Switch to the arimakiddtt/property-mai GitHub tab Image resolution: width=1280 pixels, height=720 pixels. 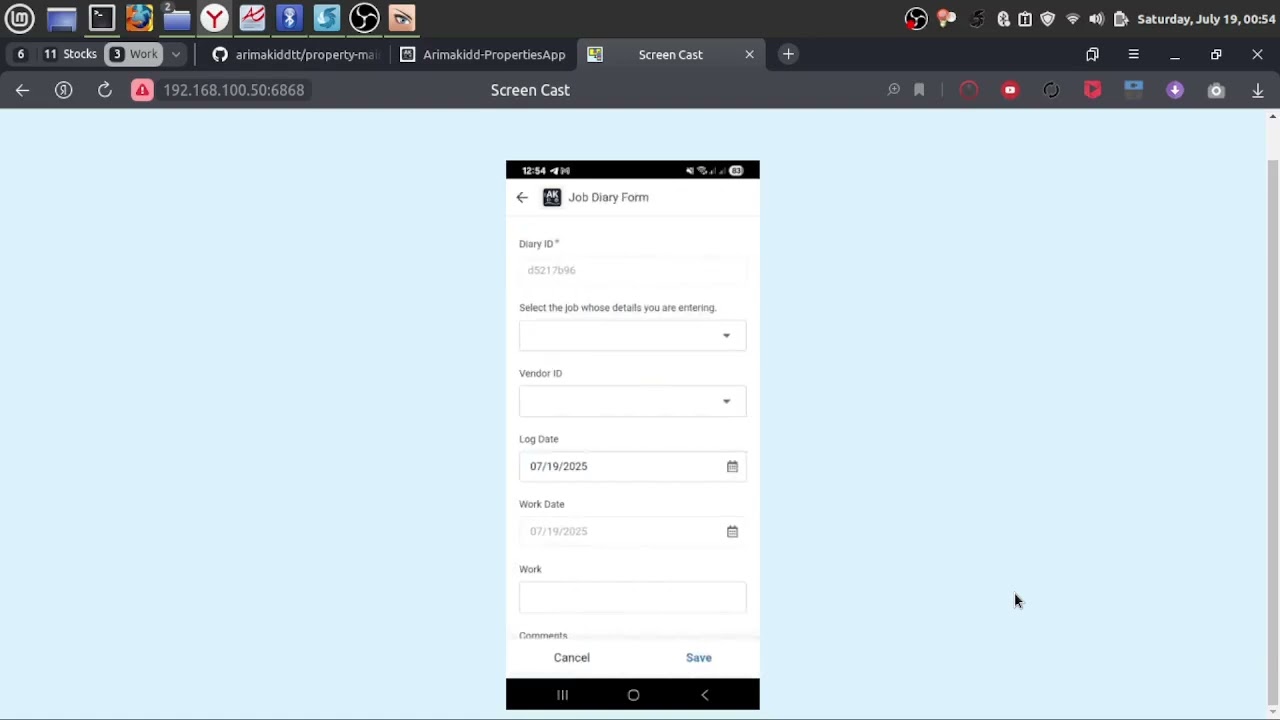coord(296,54)
